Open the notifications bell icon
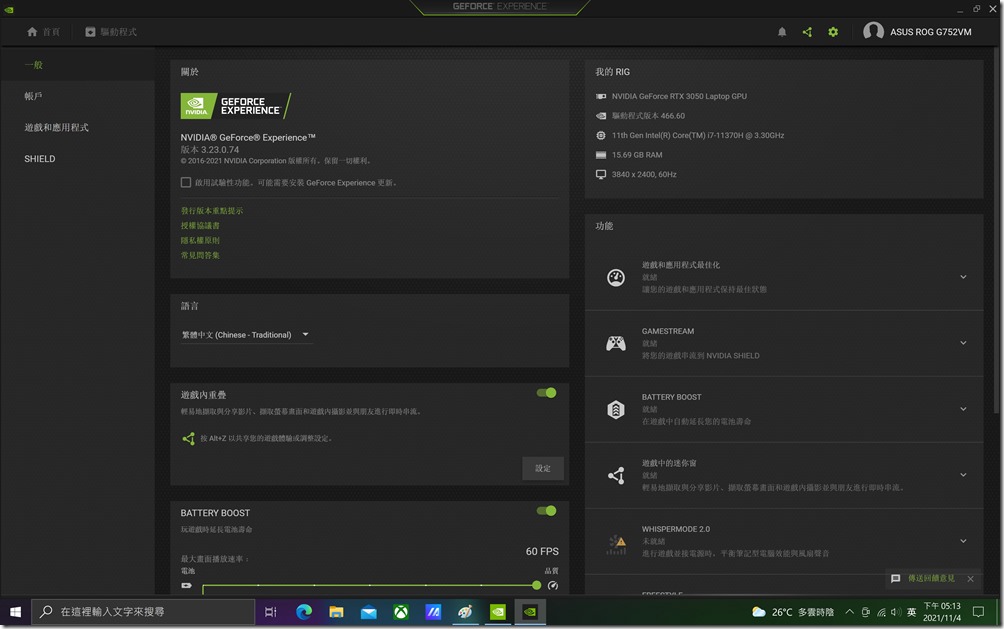This screenshot has width=1004, height=629. coord(782,31)
